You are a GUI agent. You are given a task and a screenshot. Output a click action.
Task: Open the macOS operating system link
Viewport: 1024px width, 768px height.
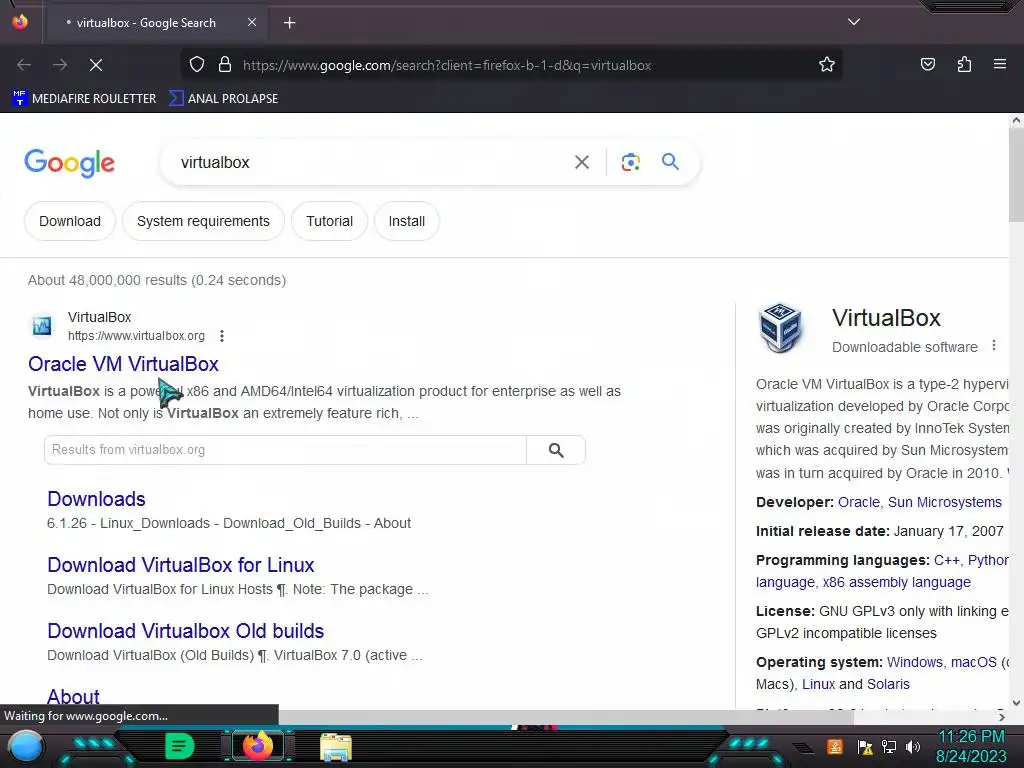tap(974, 662)
